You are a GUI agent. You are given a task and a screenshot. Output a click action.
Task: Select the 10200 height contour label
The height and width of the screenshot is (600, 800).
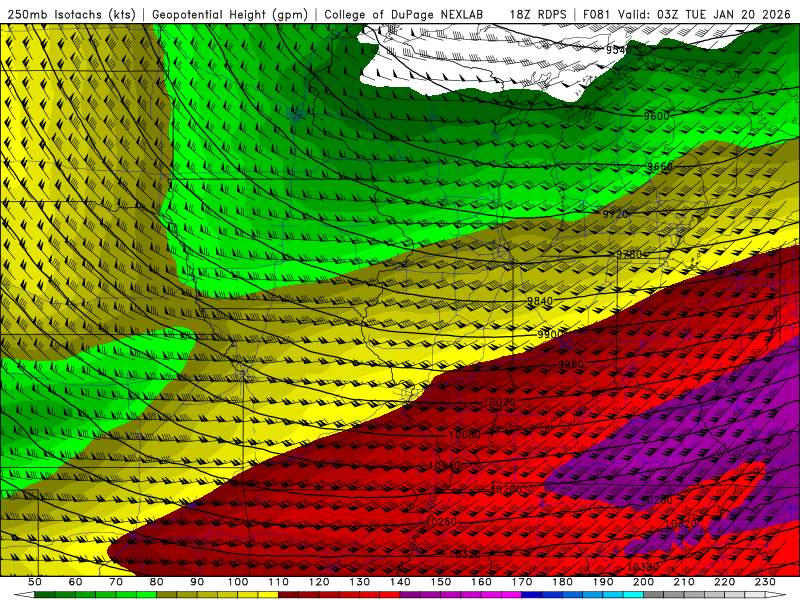(506, 489)
